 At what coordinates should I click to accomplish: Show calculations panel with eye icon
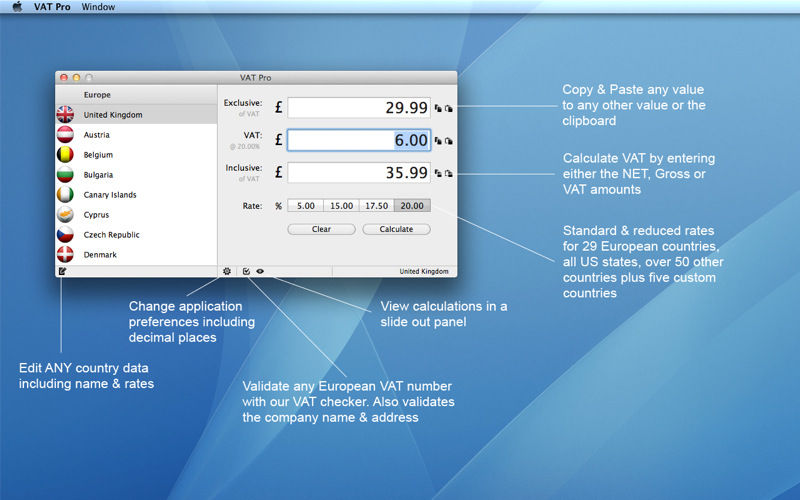click(260, 271)
